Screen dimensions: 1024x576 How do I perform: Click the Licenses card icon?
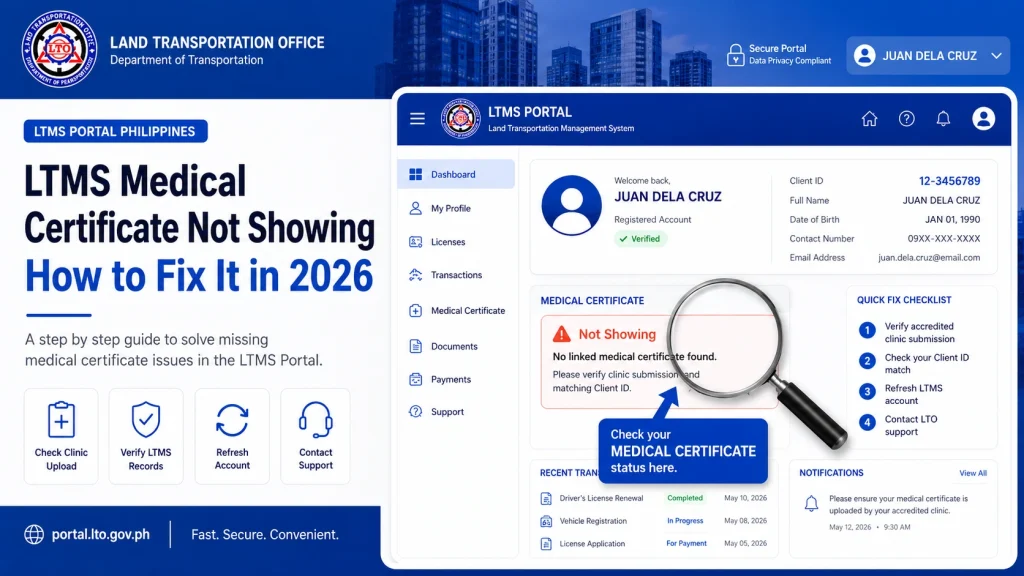point(415,242)
